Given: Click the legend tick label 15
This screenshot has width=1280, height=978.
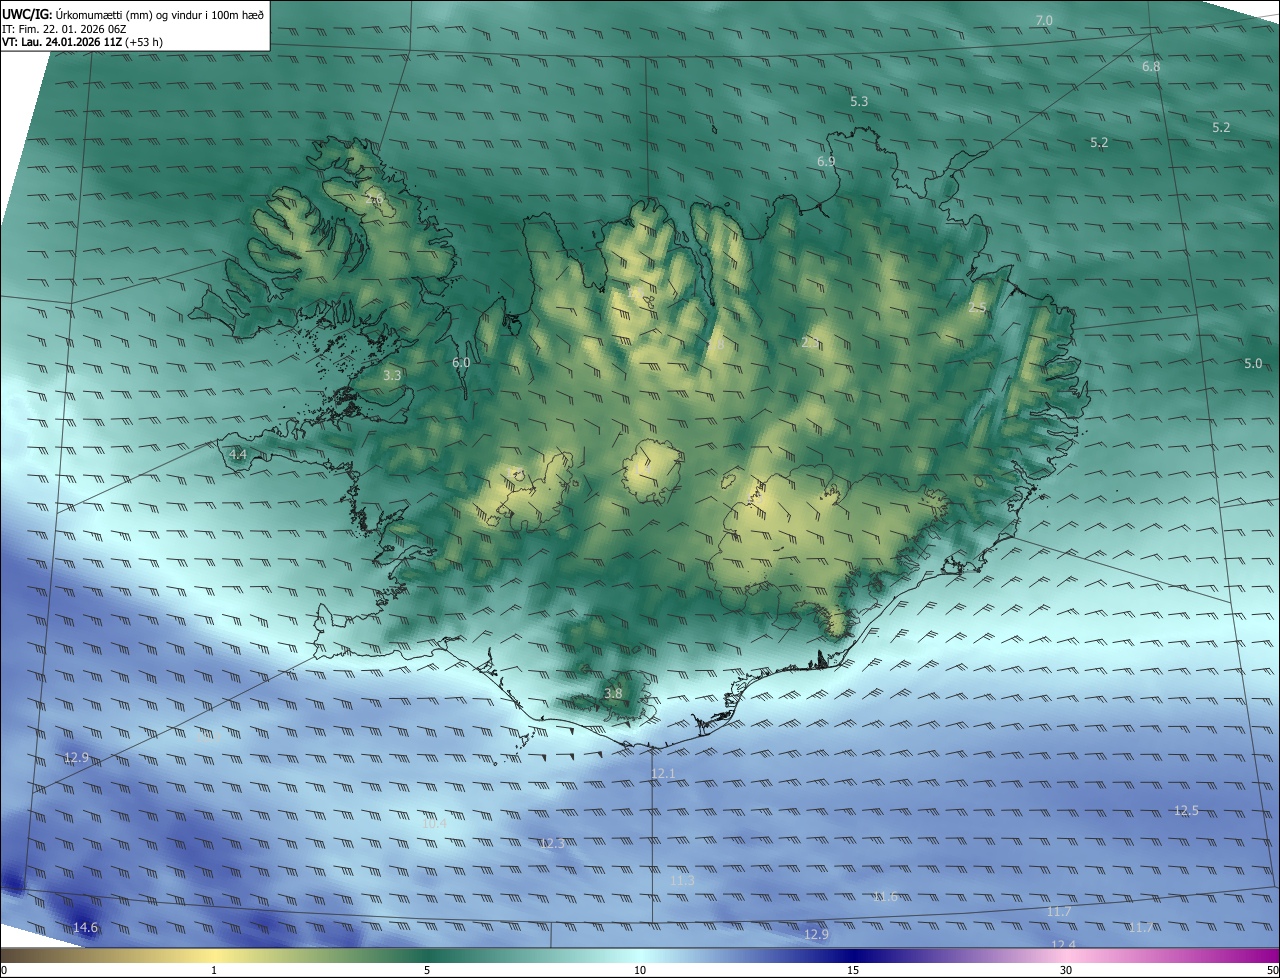Looking at the screenshot, I should click(x=853, y=970).
